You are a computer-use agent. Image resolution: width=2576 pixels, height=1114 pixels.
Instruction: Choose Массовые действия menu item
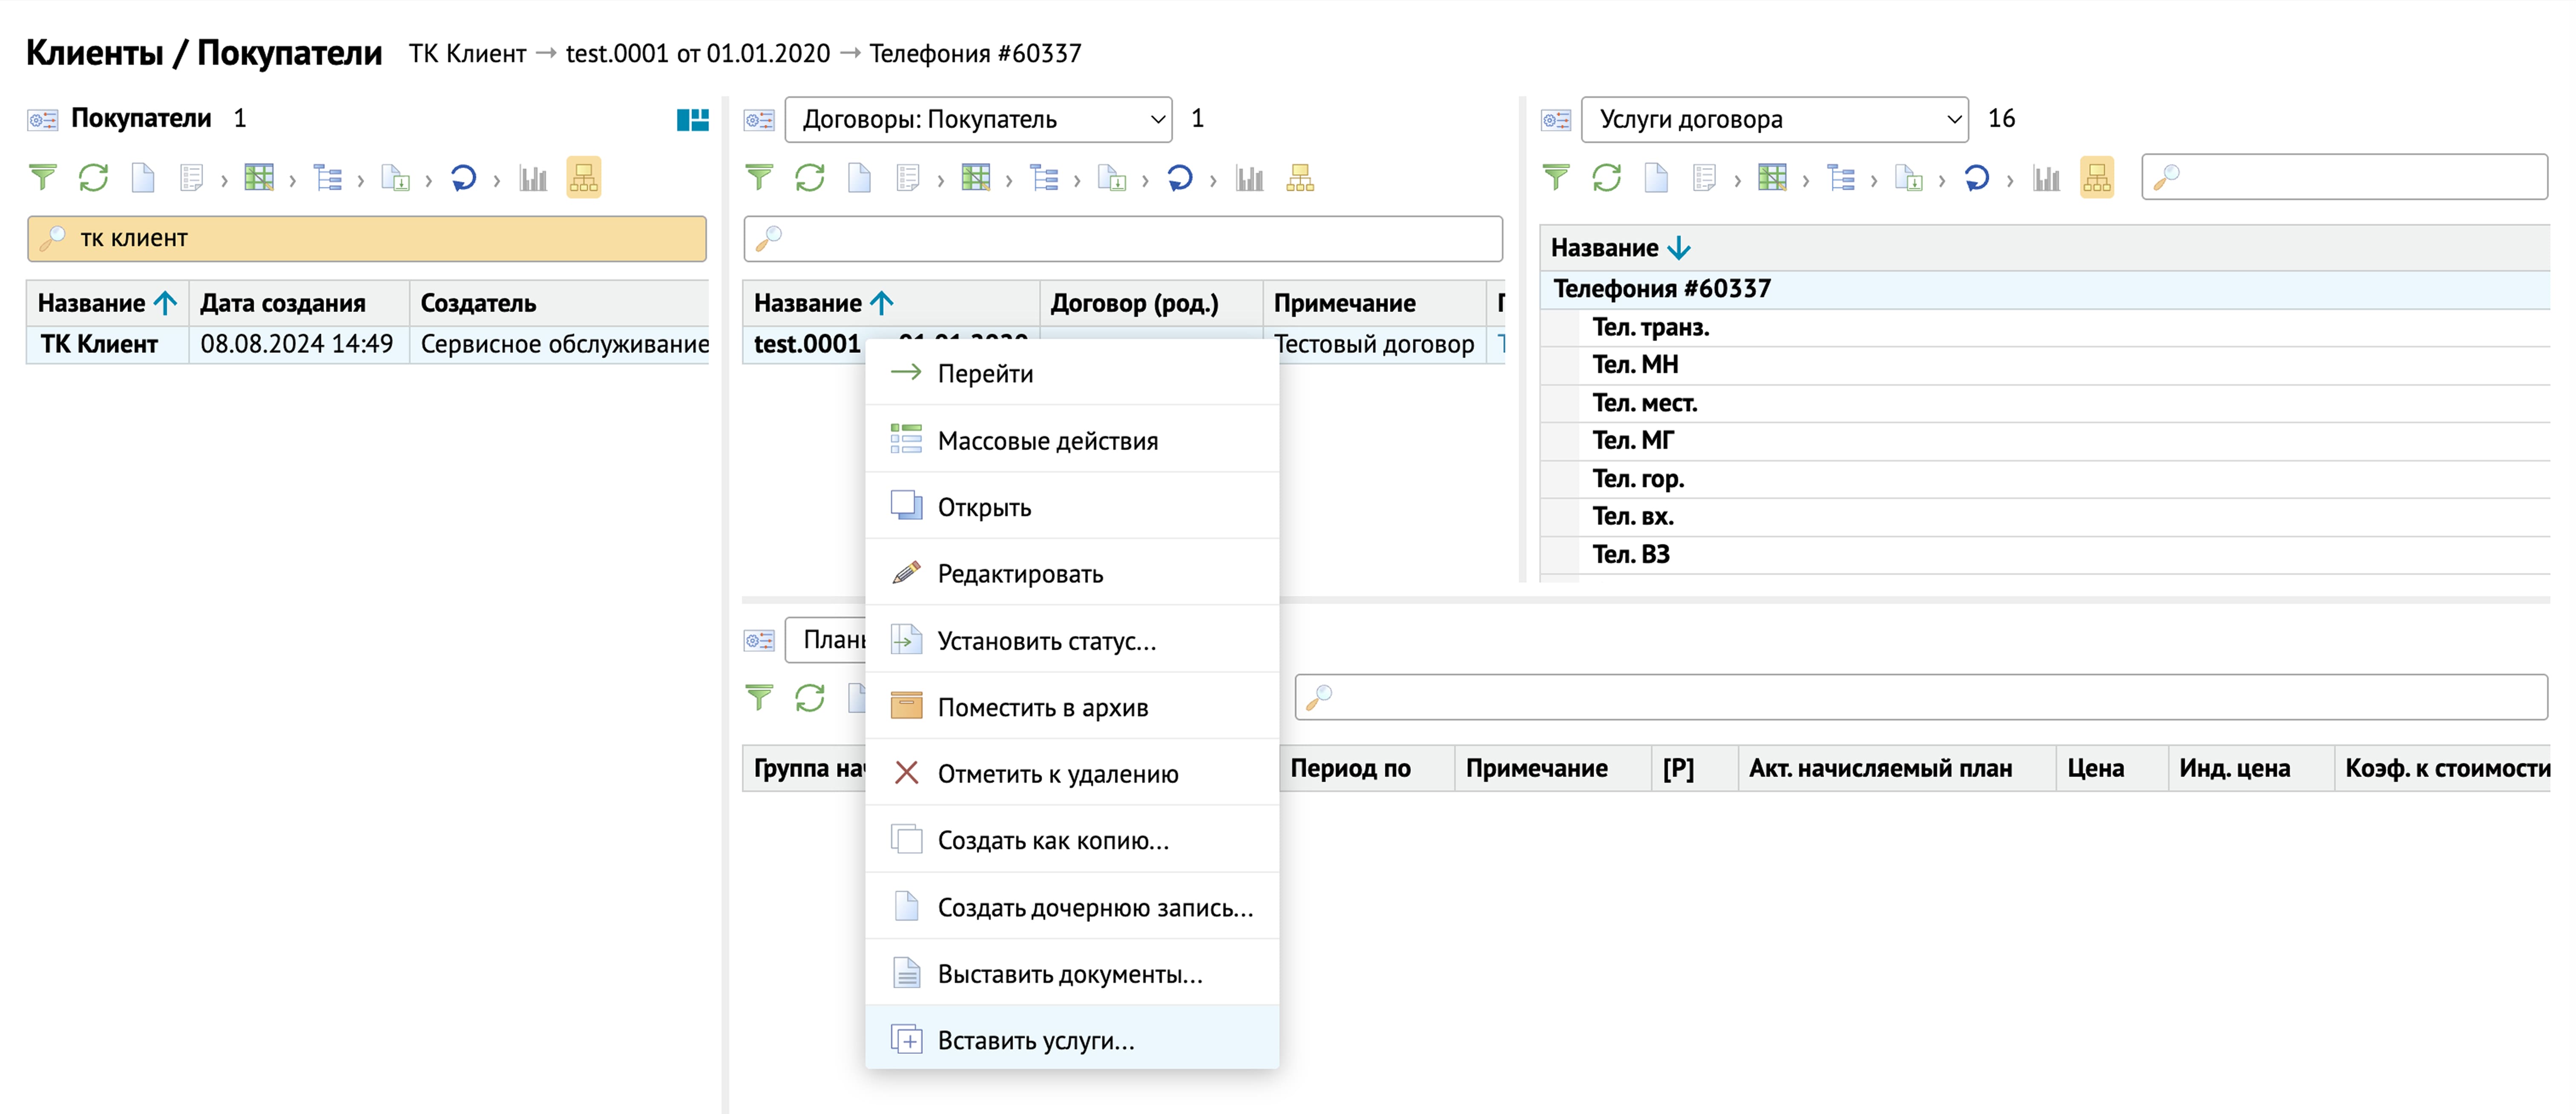[x=1071, y=440]
